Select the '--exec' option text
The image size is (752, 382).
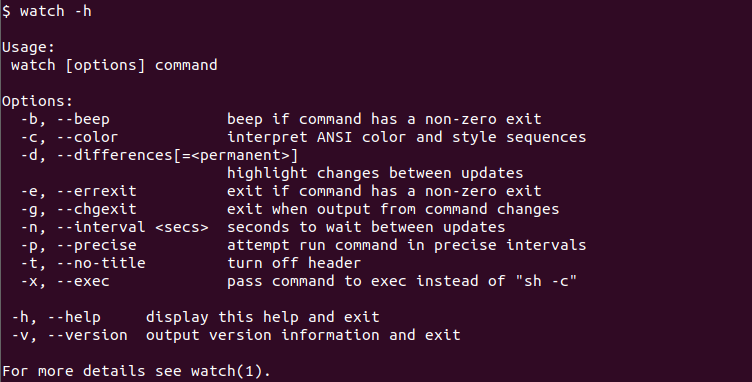tap(83, 281)
